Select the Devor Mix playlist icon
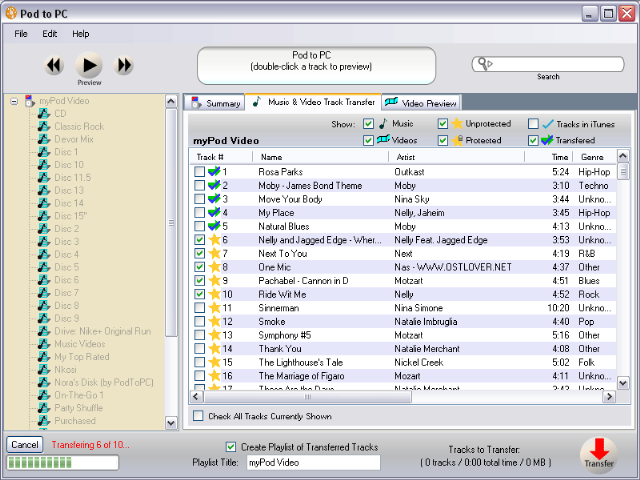Screen dimensions: 640x480 (x=44, y=139)
